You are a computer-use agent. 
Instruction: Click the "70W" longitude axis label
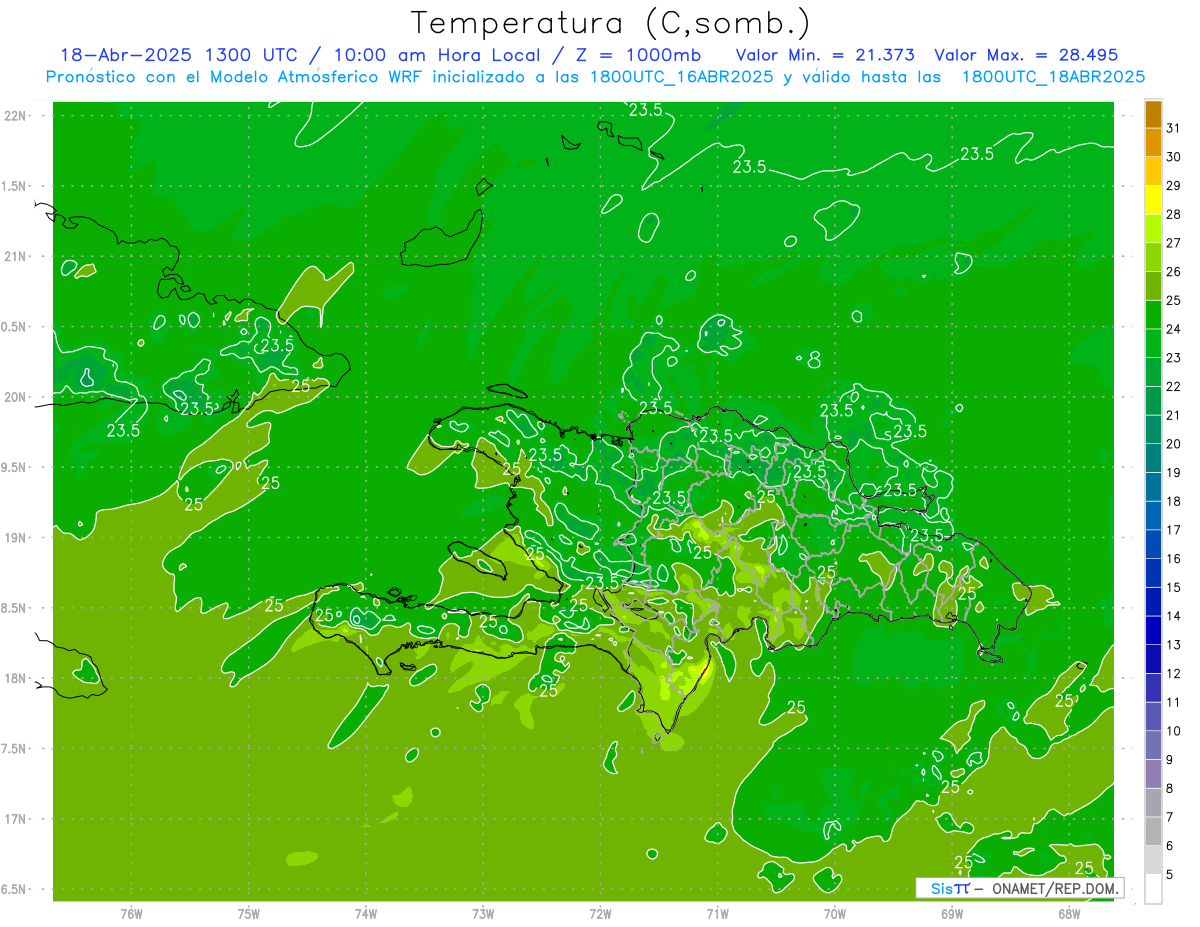(834, 913)
